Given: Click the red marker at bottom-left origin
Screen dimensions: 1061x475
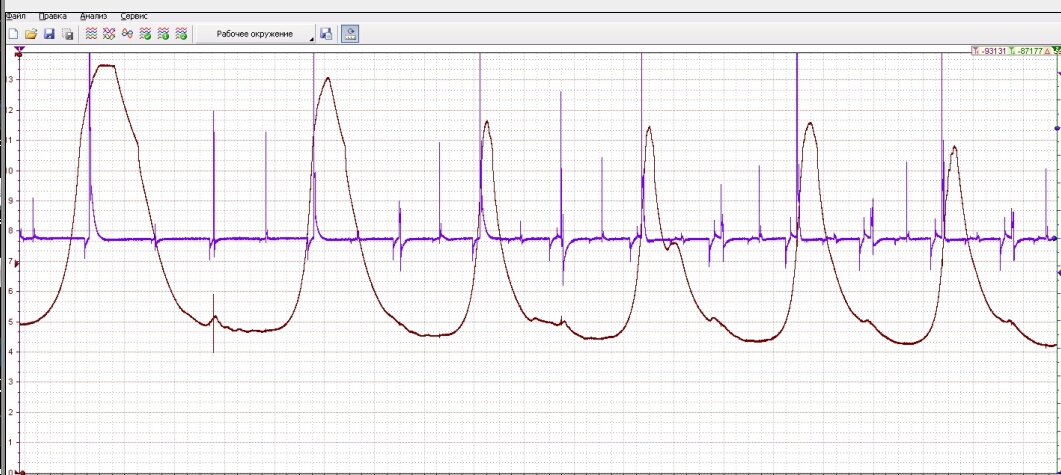Looking at the screenshot, I should (20, 472).
